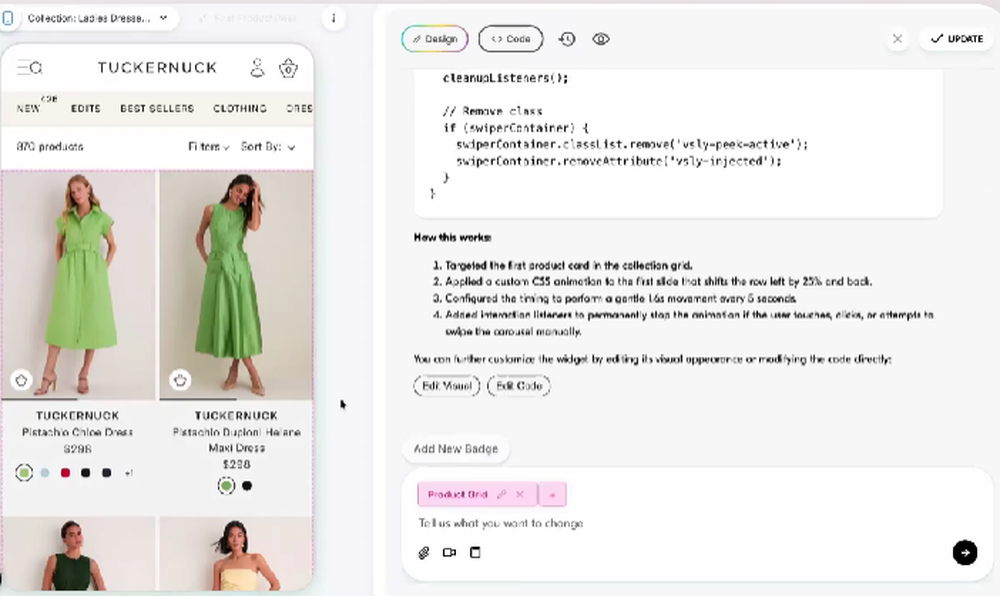
Task: Switch to Code mode in the editor
Action: [510, 39]
